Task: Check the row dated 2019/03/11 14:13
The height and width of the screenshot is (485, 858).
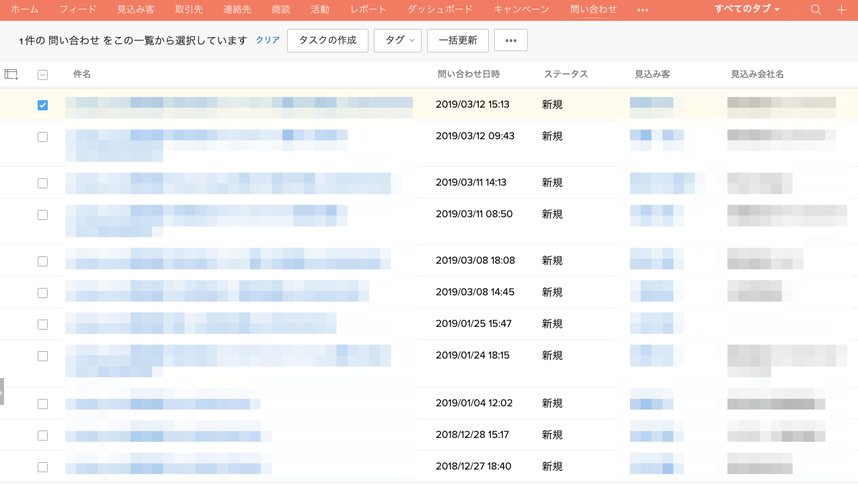Action: (x=42, y=183)
